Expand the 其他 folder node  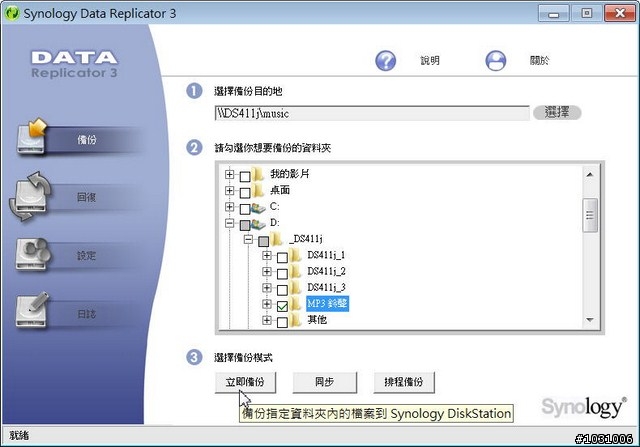267,320
